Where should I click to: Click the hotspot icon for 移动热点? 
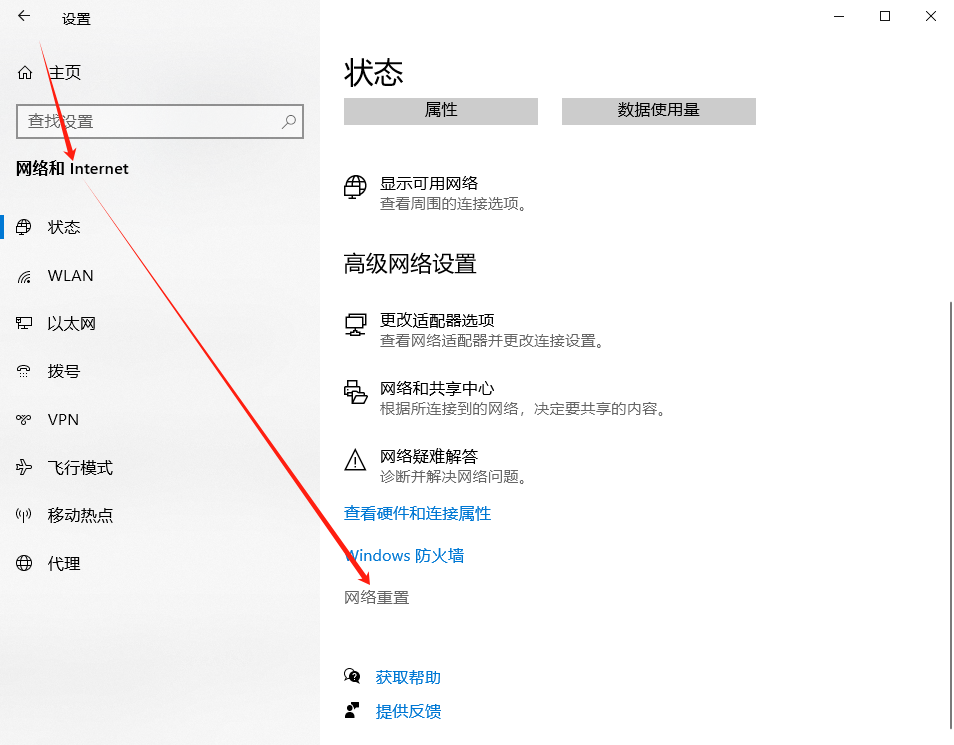coord(24,516)
